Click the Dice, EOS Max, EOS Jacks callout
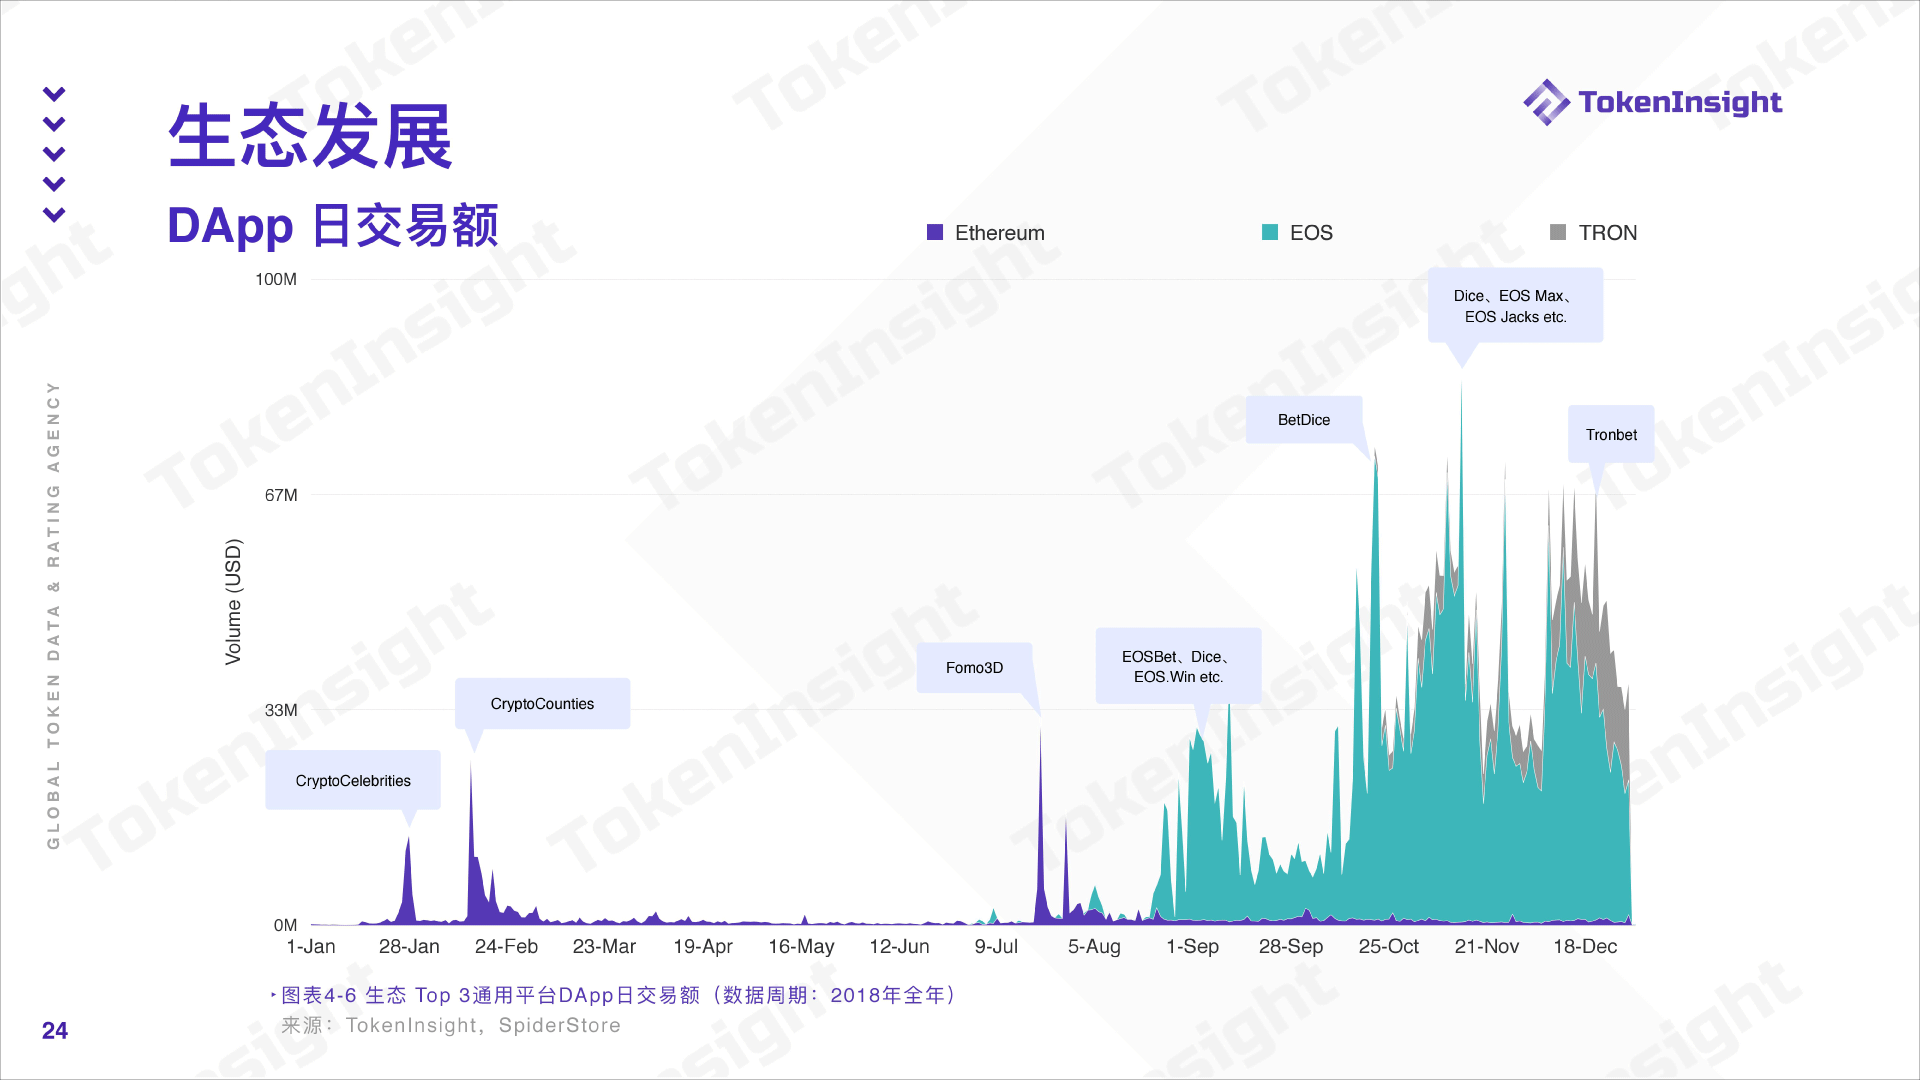The width and height of the screenshot is (1920, 1080). click(x=1514, y=306)
